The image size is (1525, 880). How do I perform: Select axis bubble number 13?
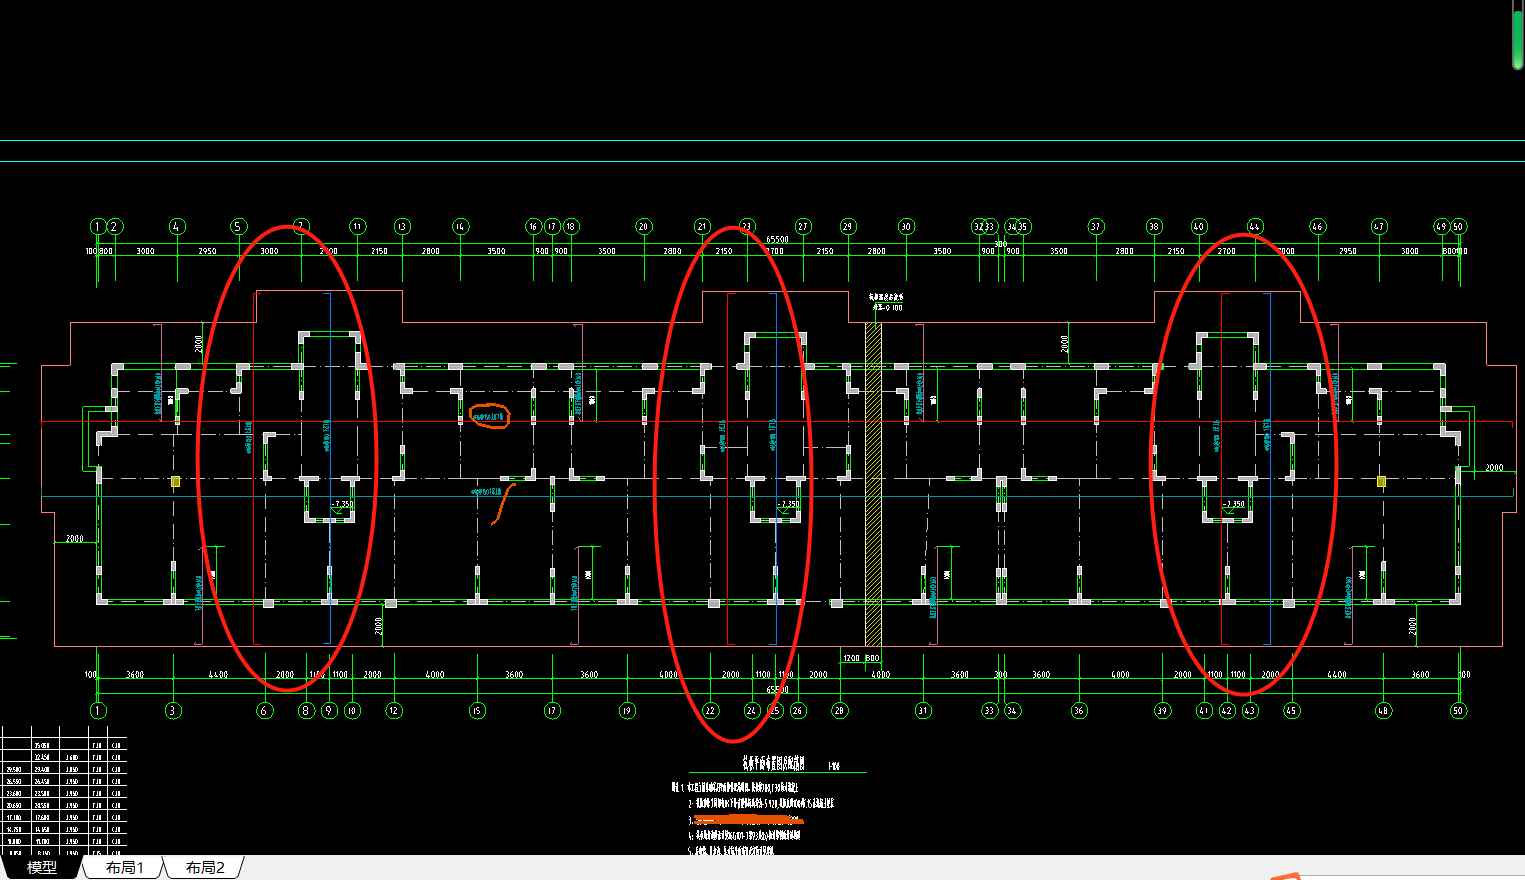(402, 227)
